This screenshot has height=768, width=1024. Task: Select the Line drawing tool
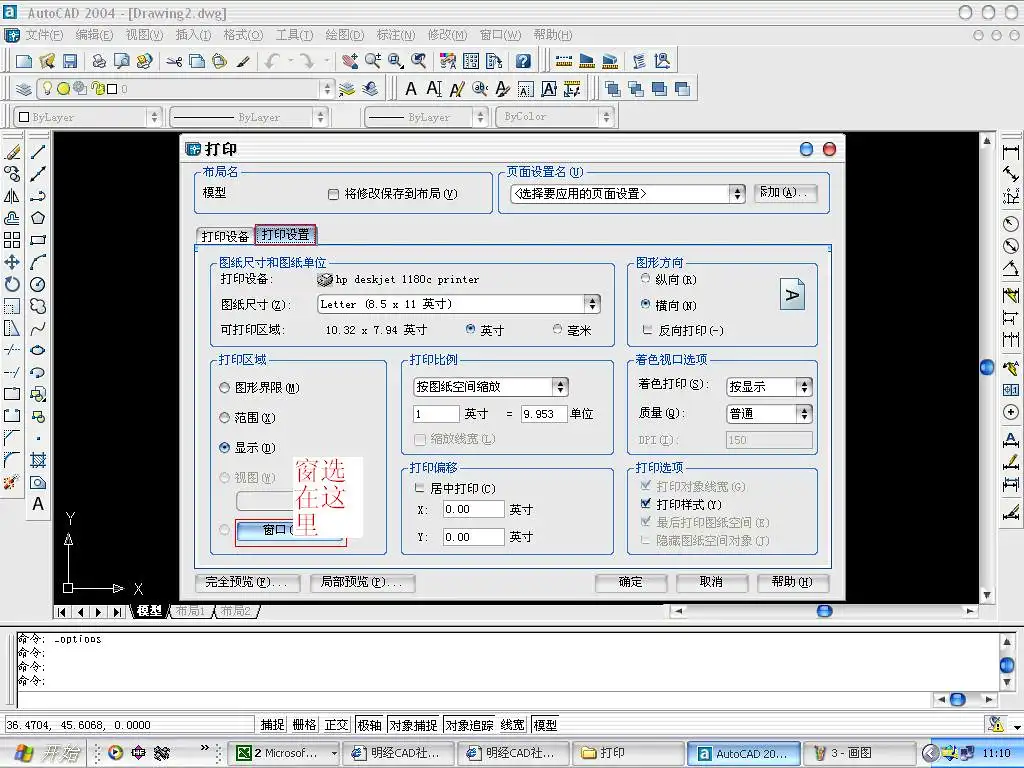click(x=38, y=152)
